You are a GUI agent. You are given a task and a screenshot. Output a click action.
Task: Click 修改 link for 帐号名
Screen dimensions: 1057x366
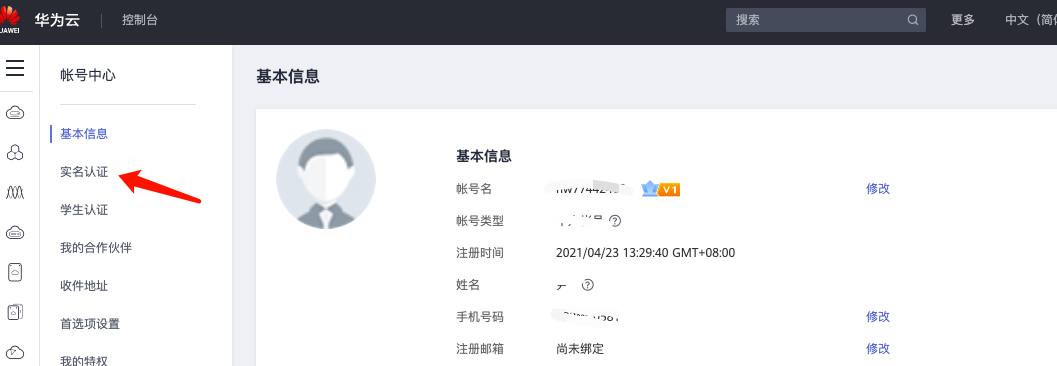(x=878, y=189)
